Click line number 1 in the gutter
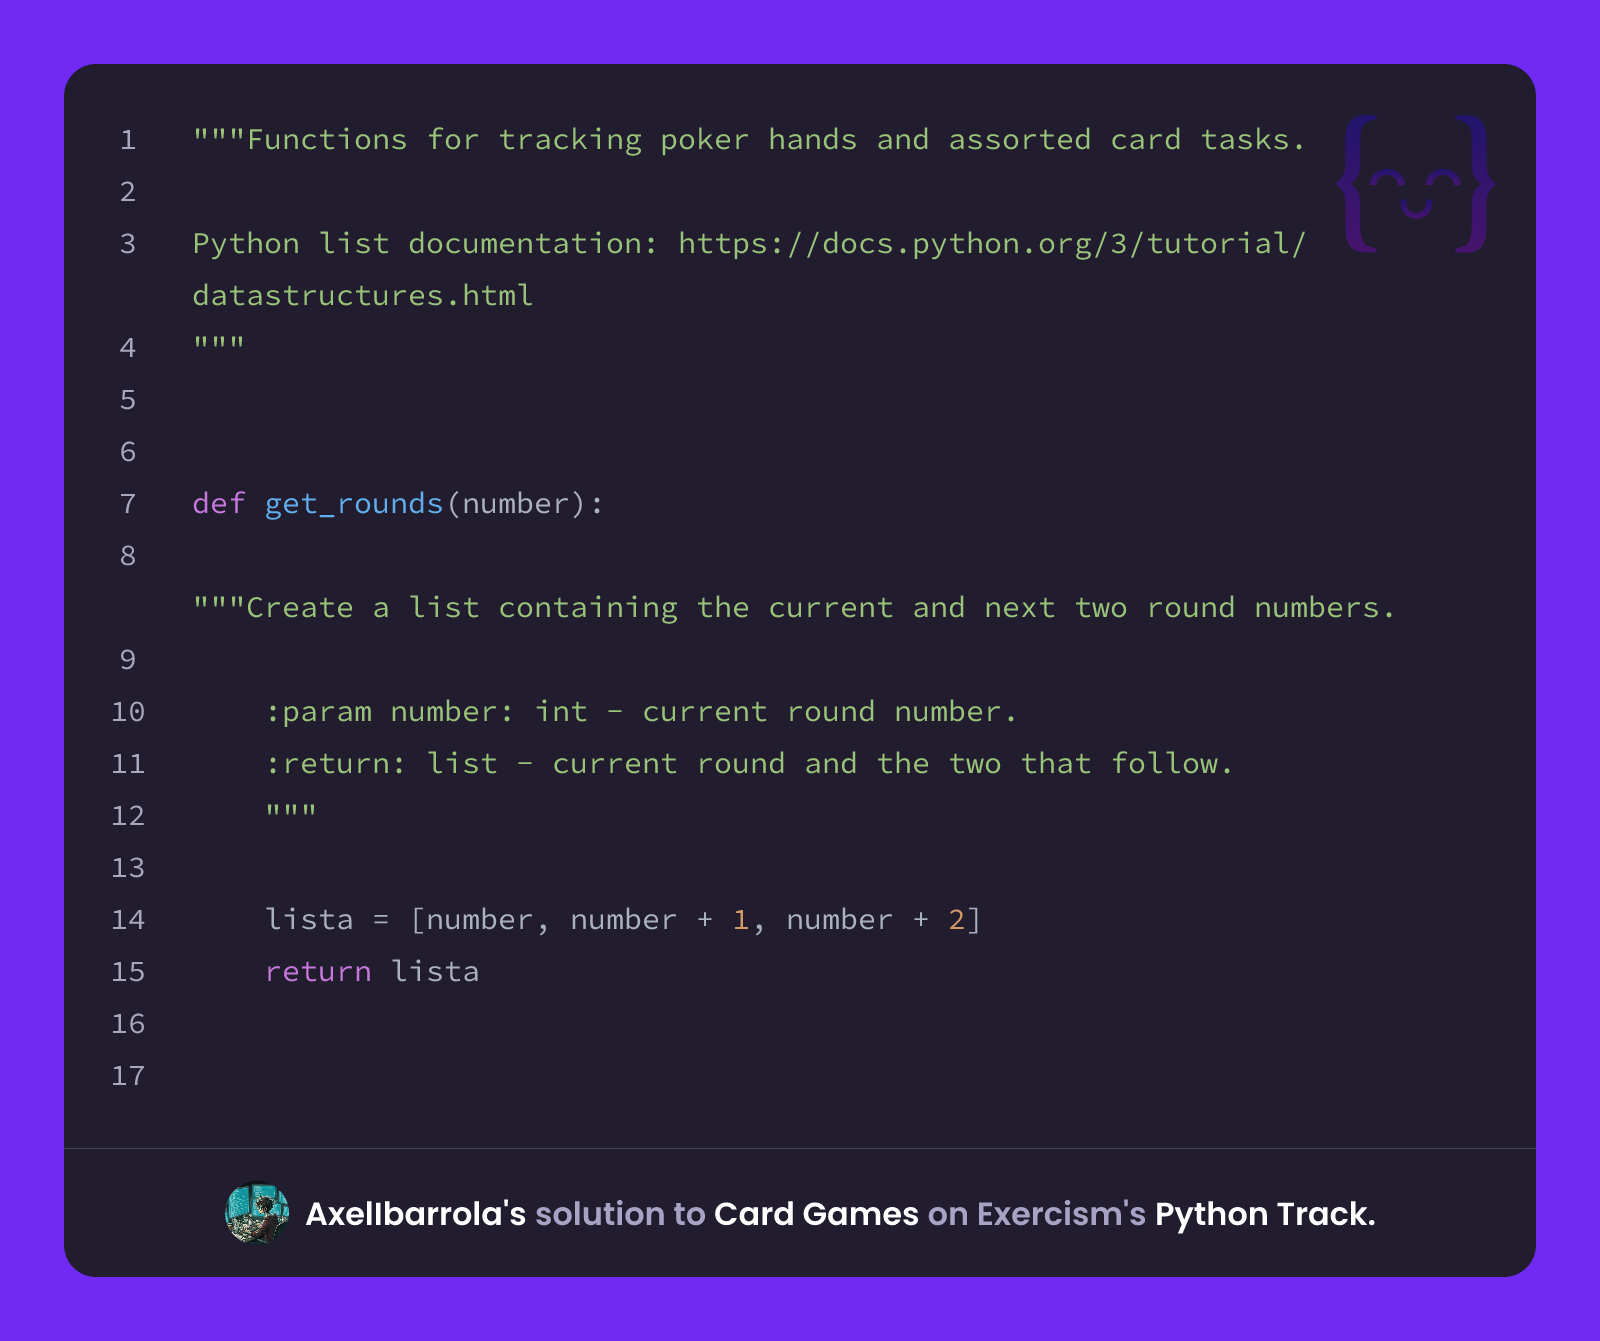This screenshot has width=1600, height=1341. tap(128, 140)
